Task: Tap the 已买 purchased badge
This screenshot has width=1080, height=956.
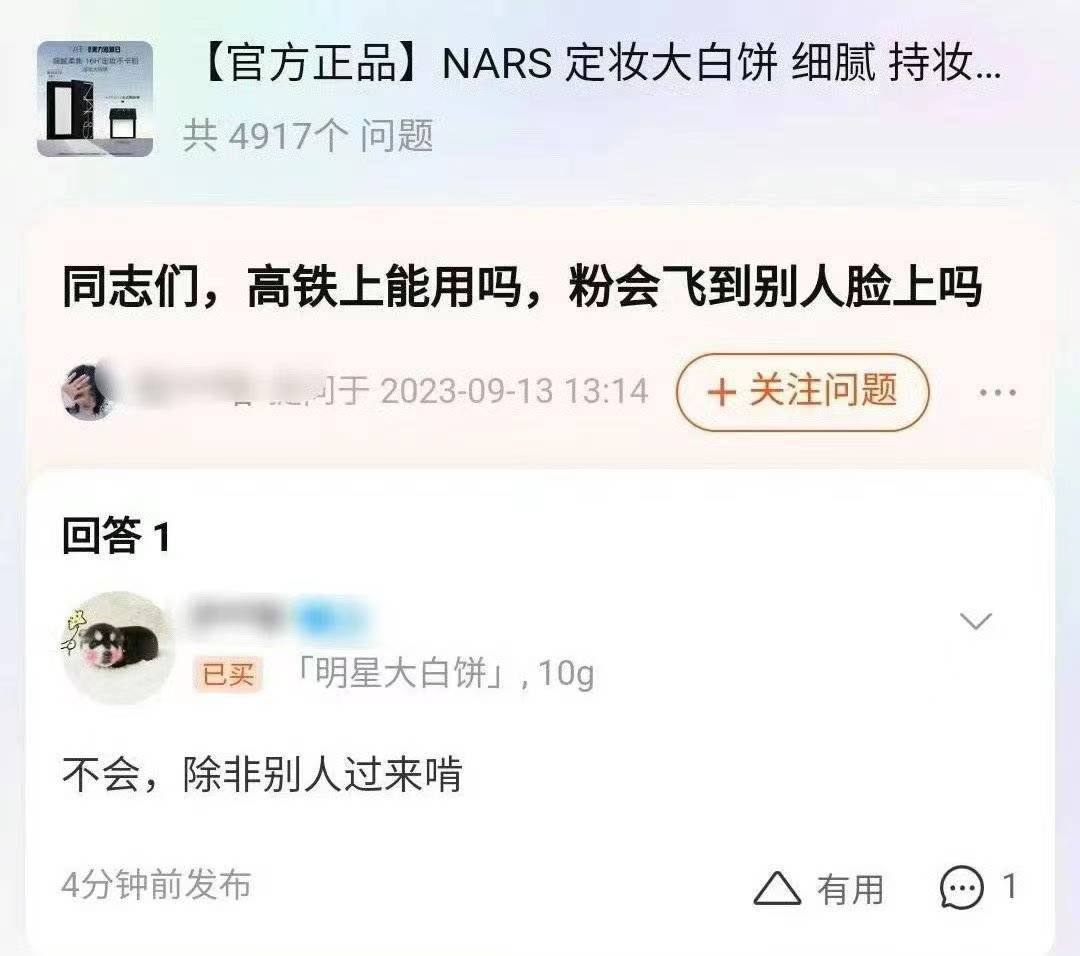Action: click(228, 674)
